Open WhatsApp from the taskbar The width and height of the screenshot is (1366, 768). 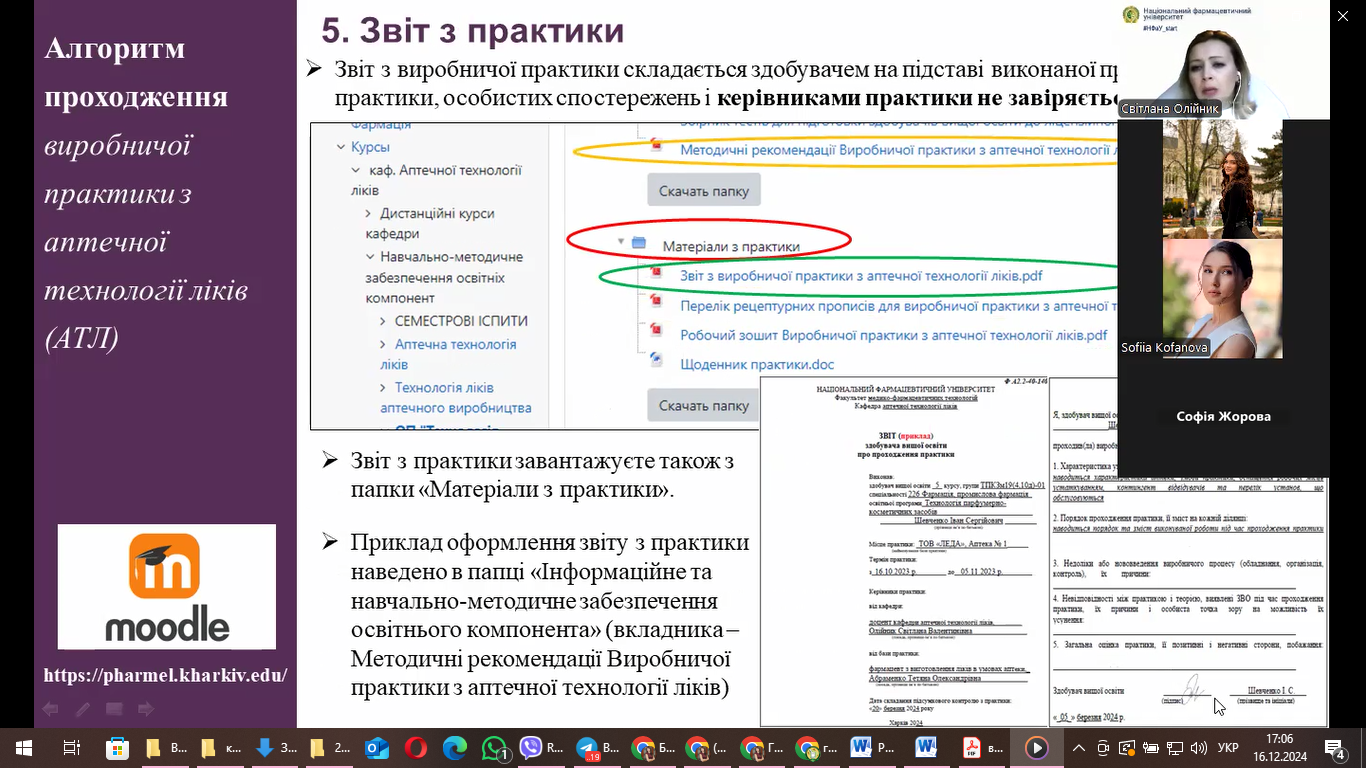click(495, 747)
